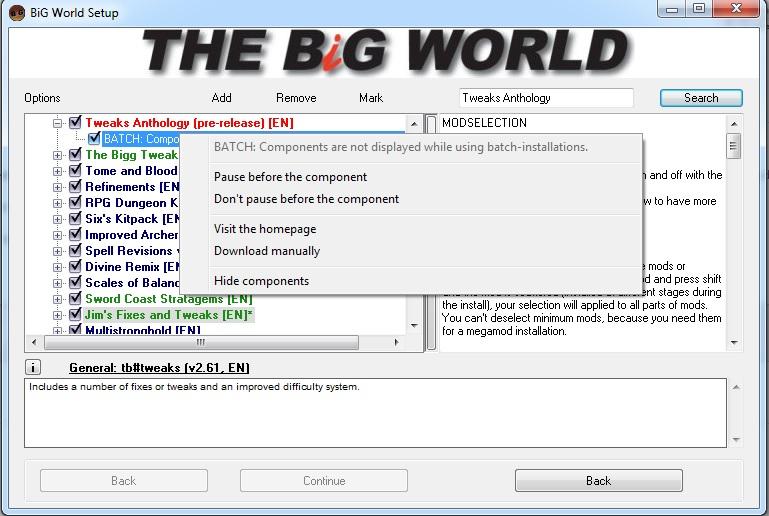This screenshot has width=769, height=516.
Task: Expand Jim's Fixes and Tweaks node
Action: tap(57, 315)
